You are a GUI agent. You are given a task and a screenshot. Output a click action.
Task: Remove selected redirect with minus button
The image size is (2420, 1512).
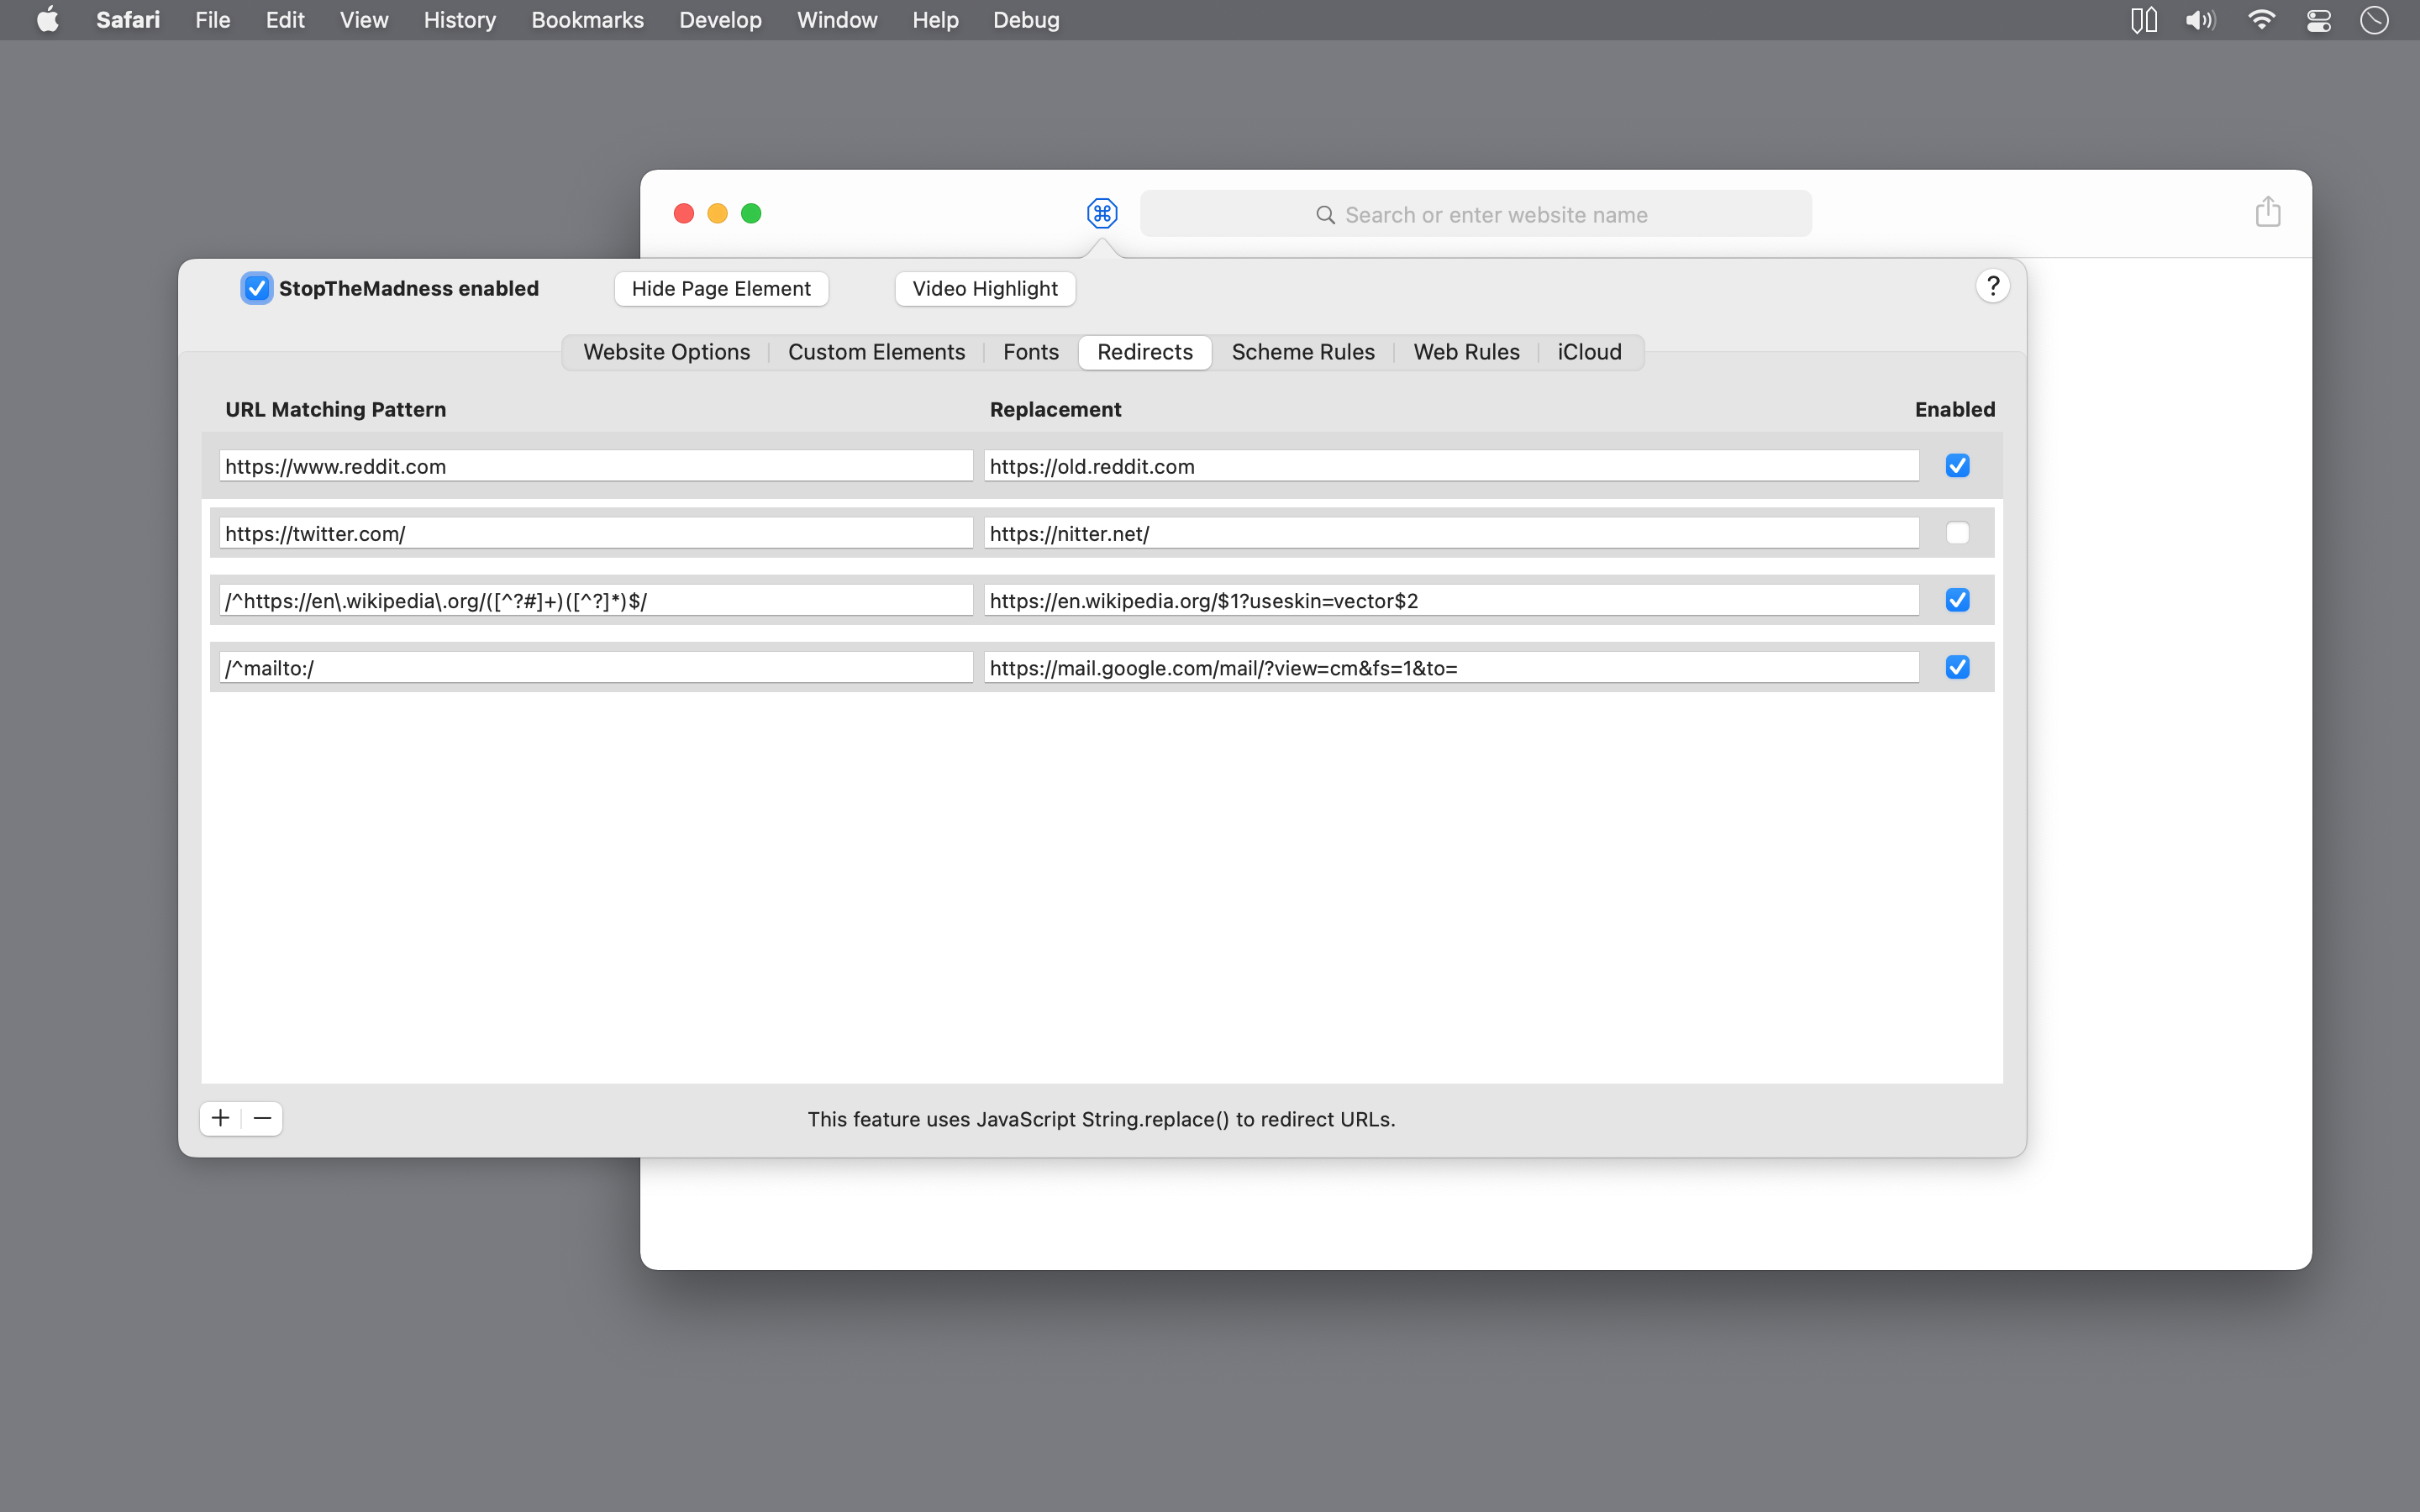pyautogui.click(x=263, y=1118)
